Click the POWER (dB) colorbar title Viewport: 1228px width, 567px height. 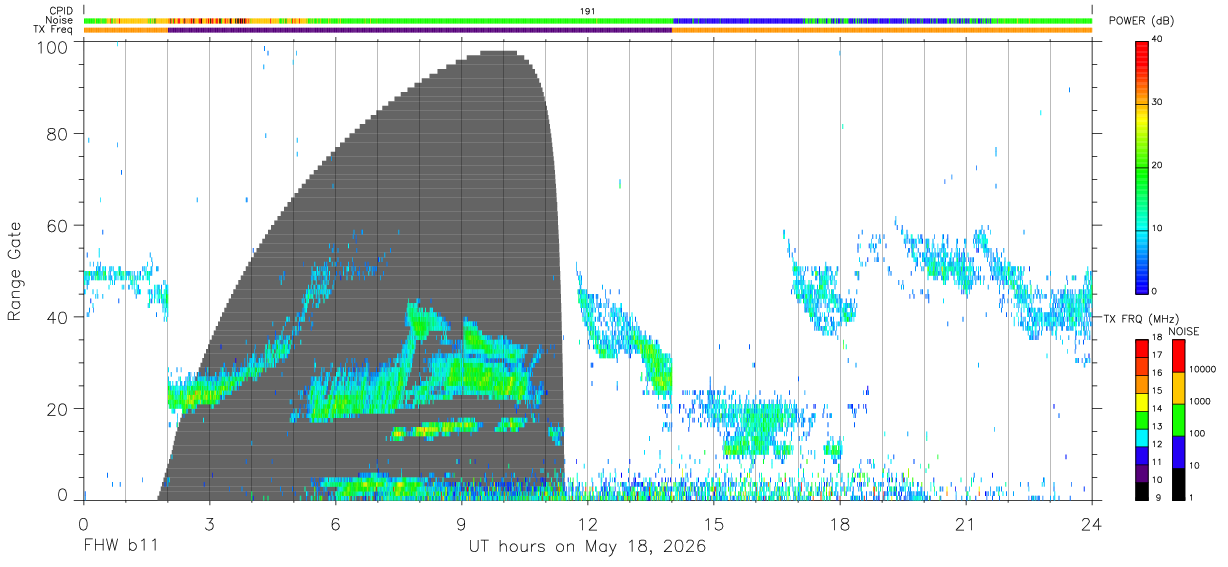coord(1143,21)
